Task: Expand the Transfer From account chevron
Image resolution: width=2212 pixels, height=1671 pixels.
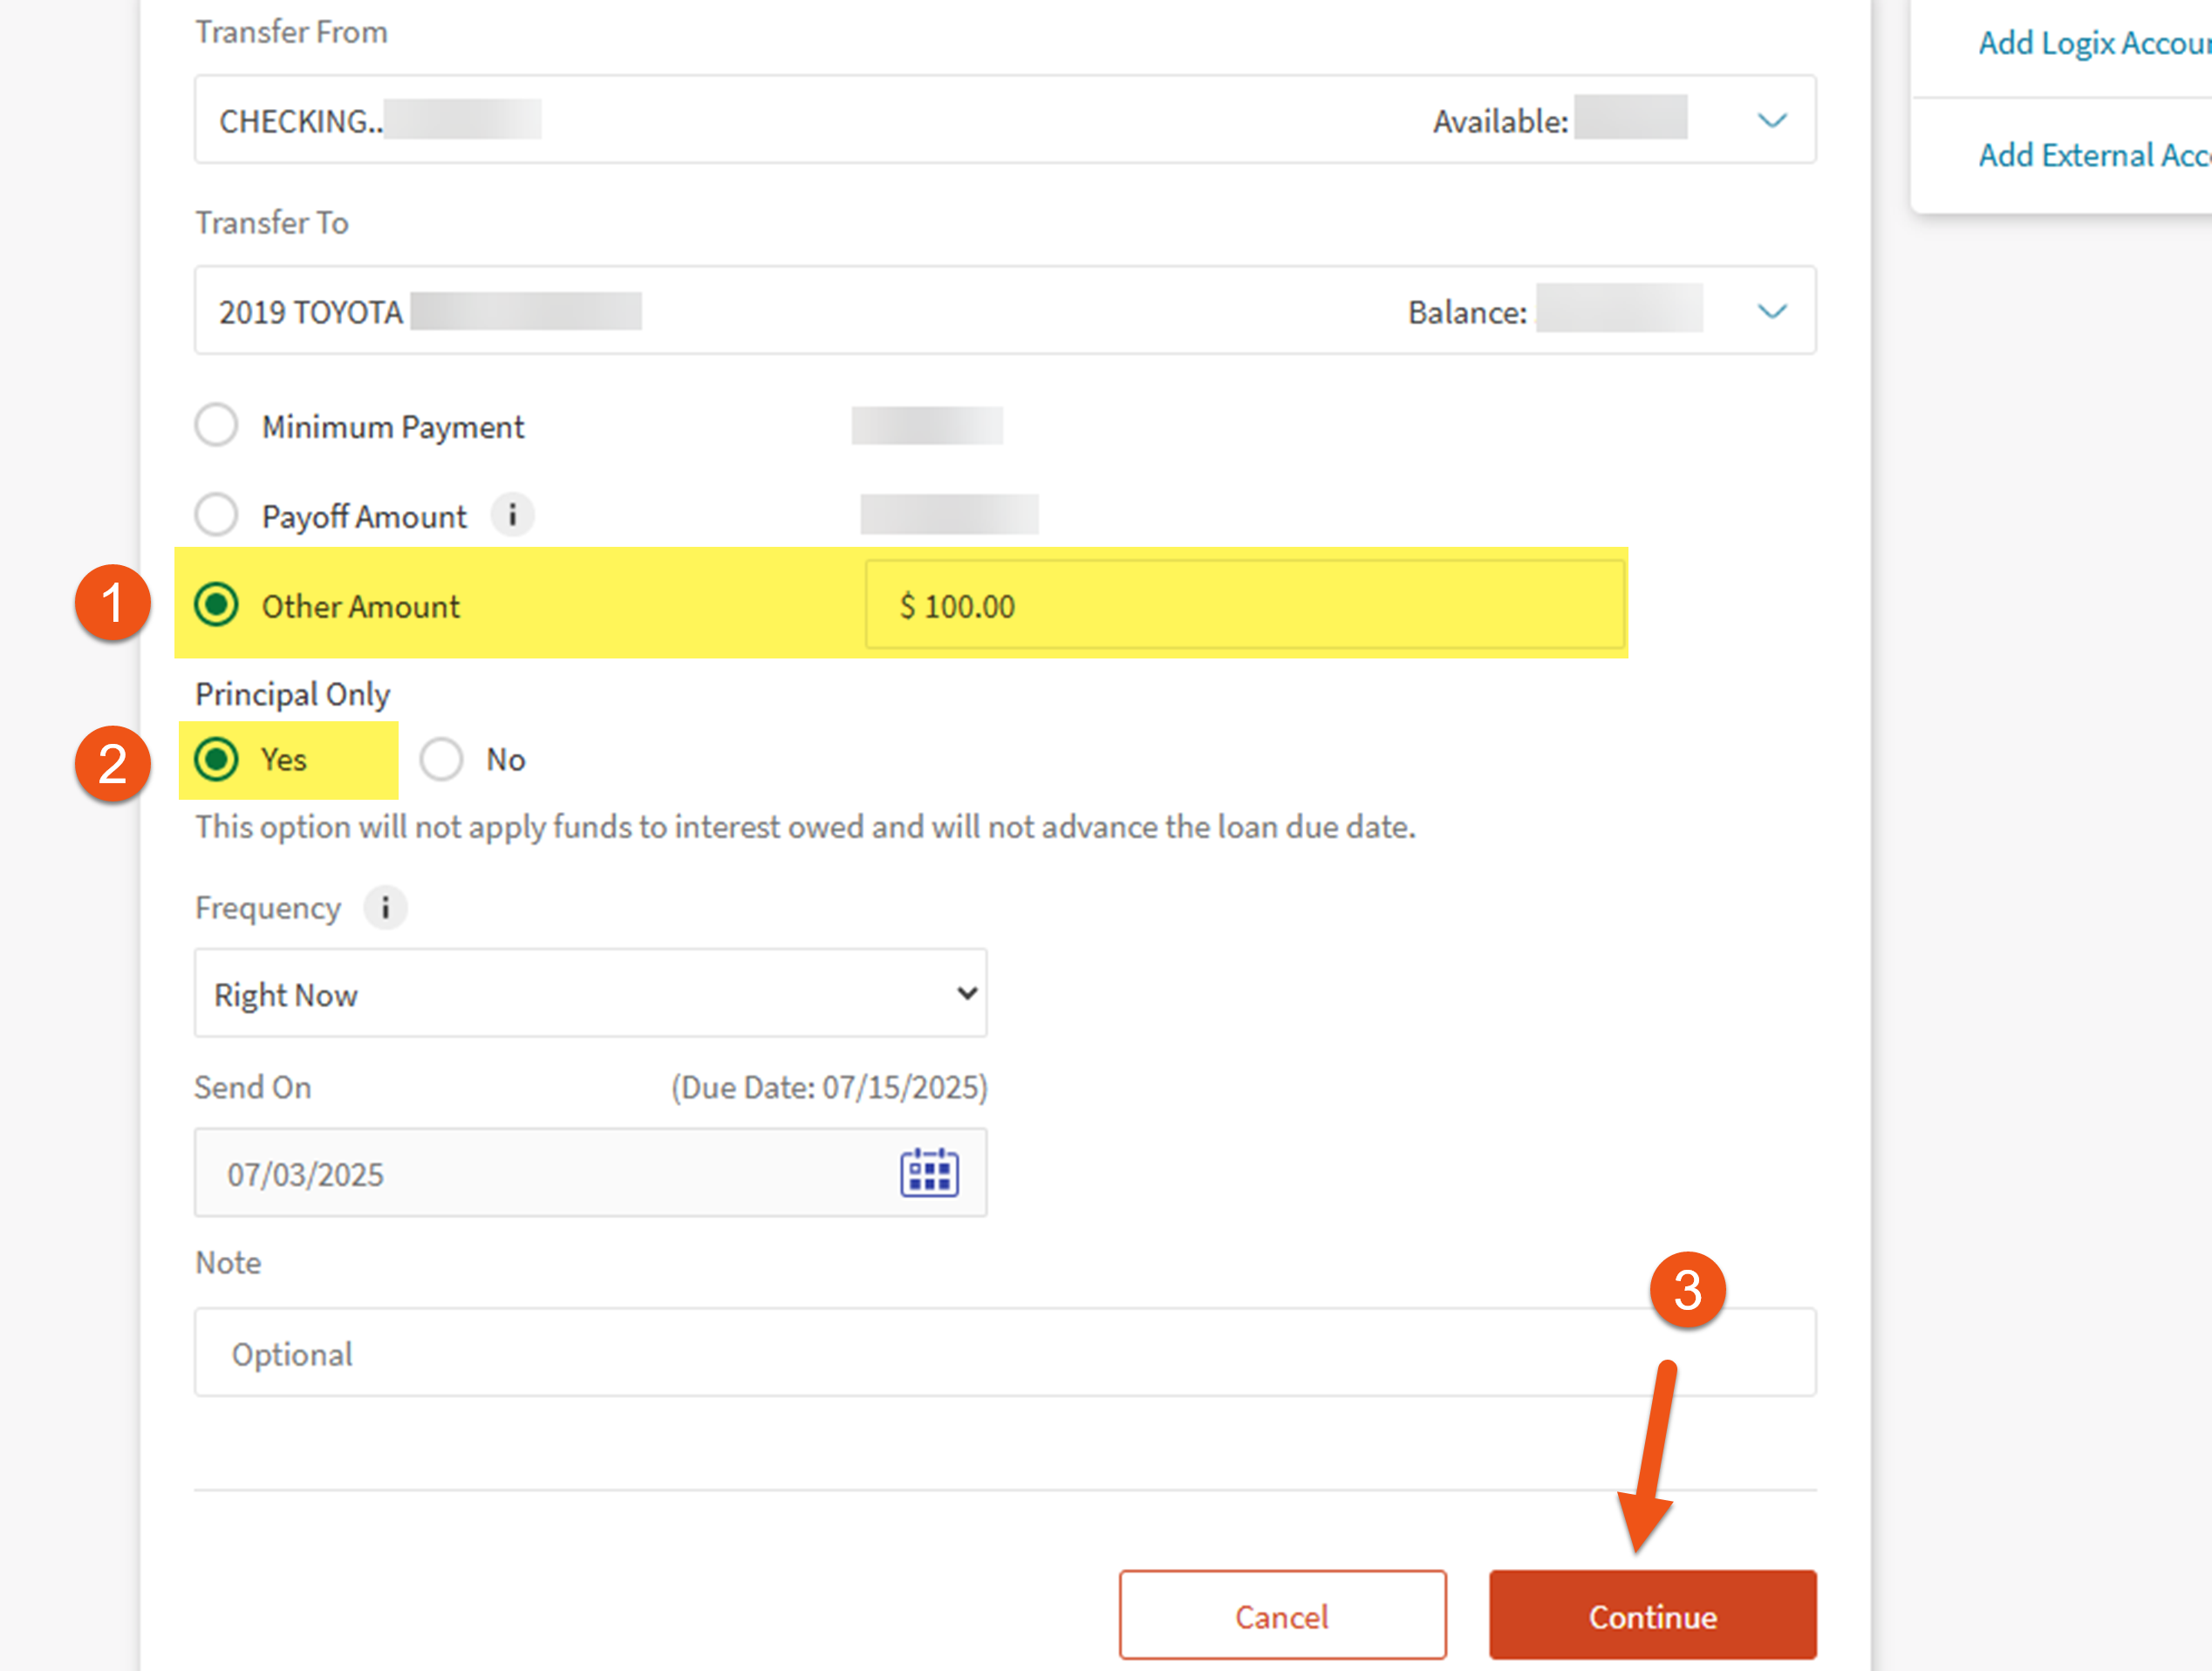Action: (x=1772, y=121)
